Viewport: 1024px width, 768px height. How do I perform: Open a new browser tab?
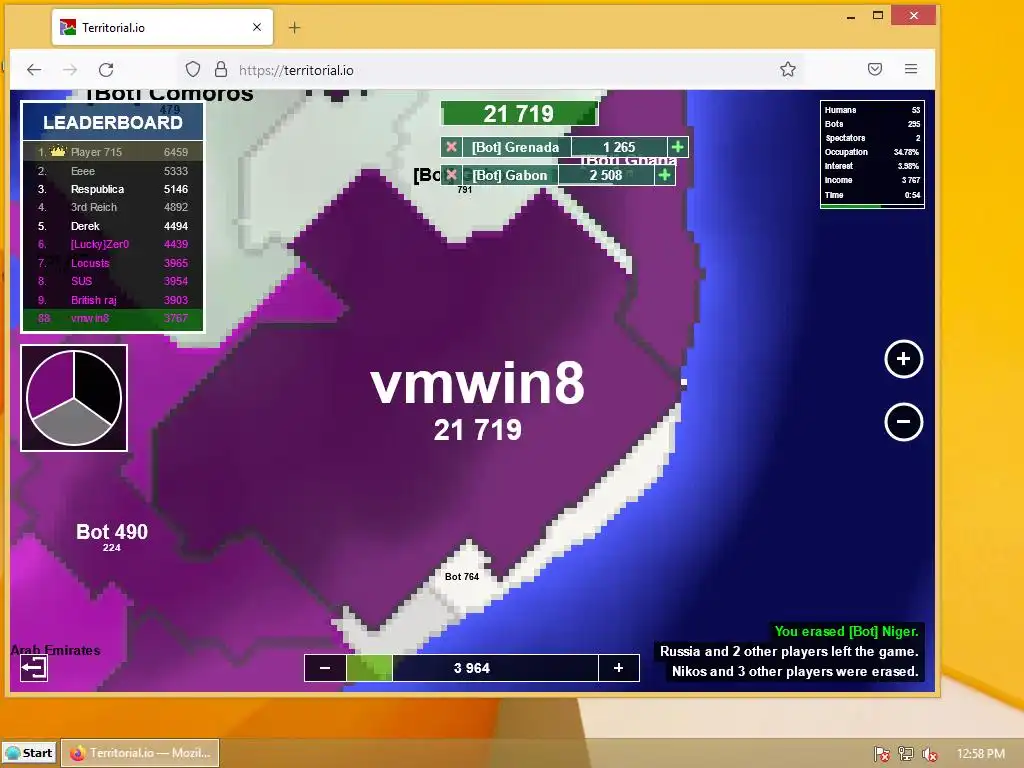pos(295,27)
